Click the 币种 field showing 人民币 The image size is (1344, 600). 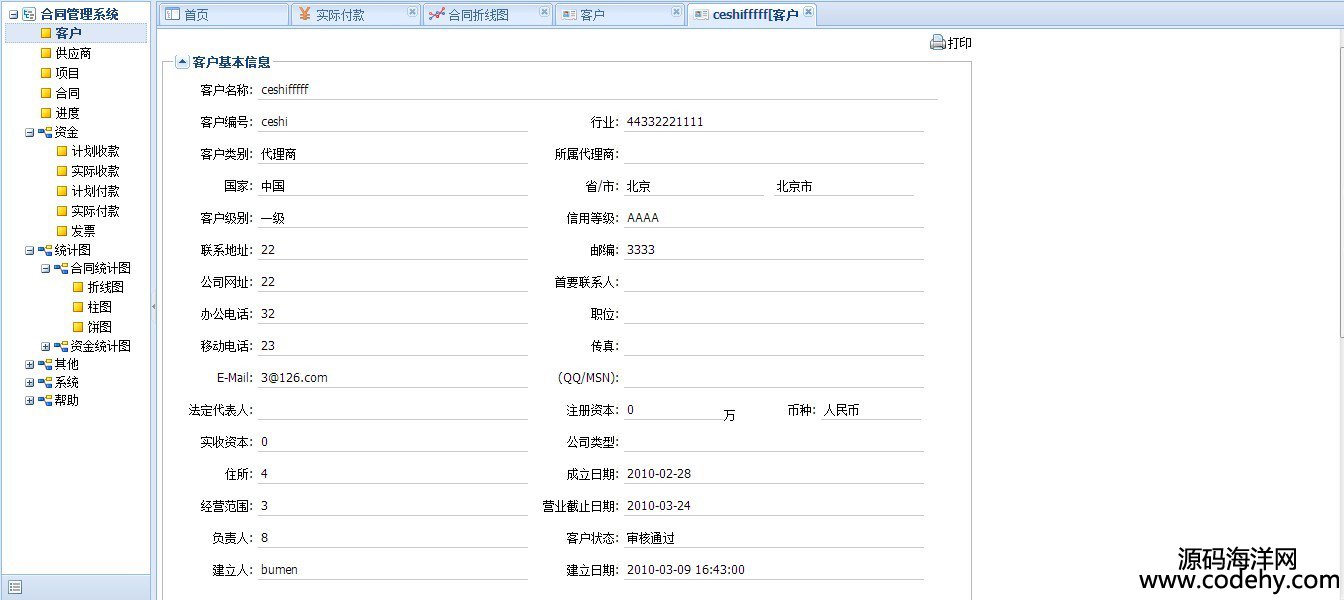[x=871, y=410]
